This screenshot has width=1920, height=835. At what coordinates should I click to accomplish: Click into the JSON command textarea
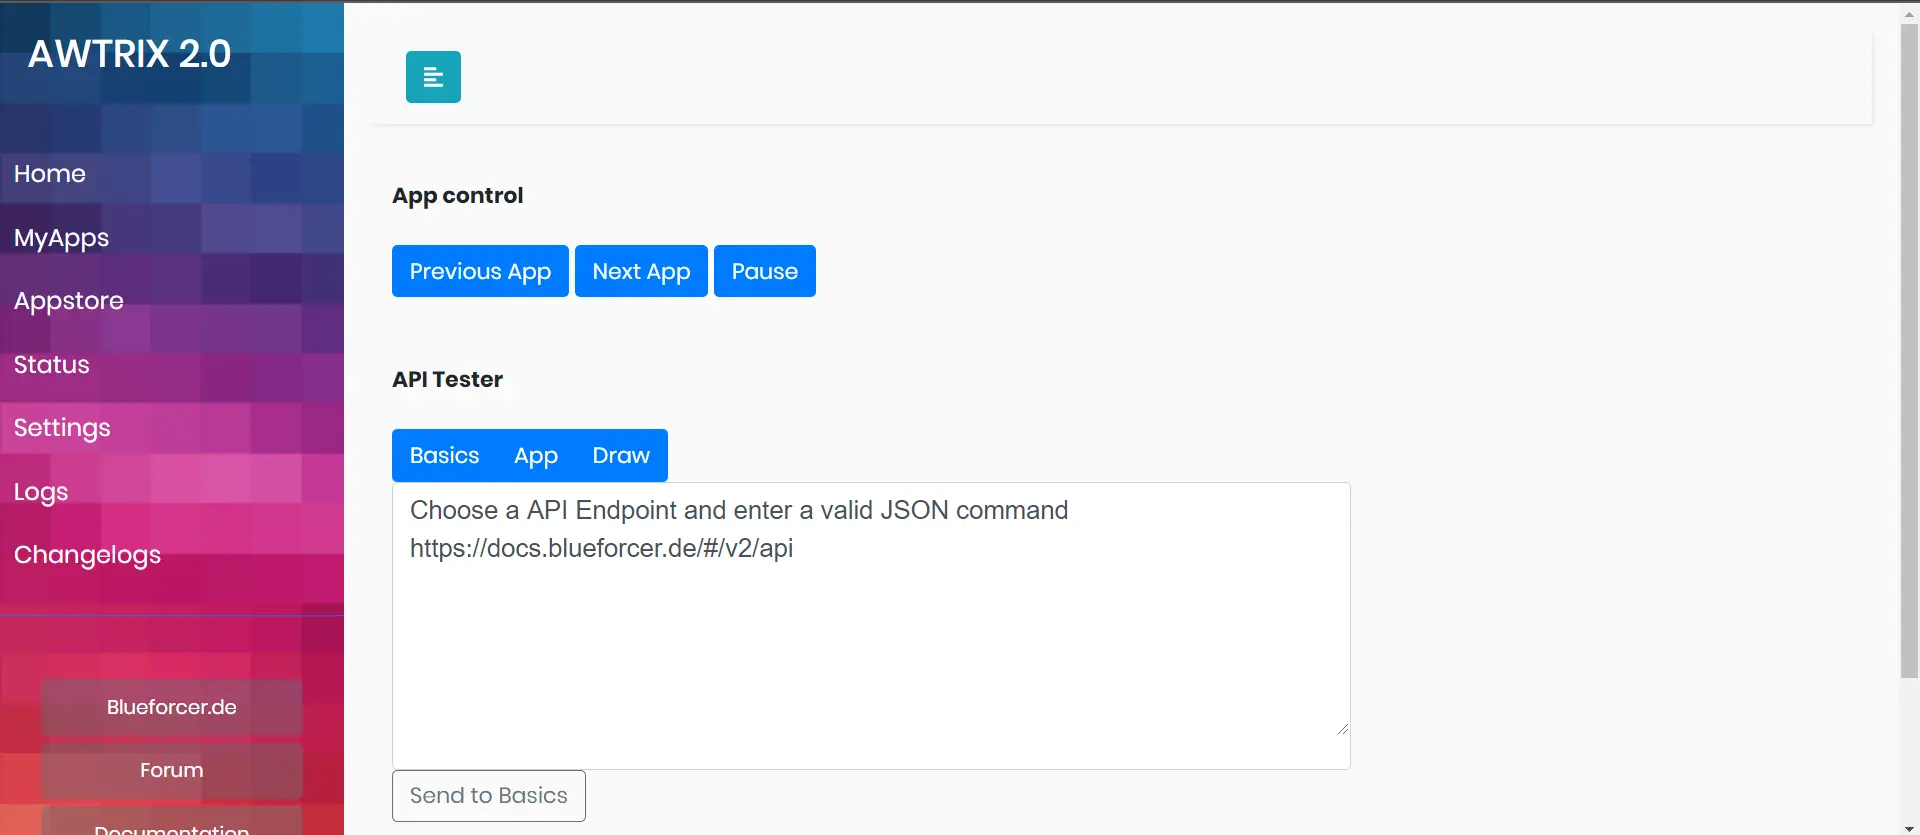click(870, 640)
